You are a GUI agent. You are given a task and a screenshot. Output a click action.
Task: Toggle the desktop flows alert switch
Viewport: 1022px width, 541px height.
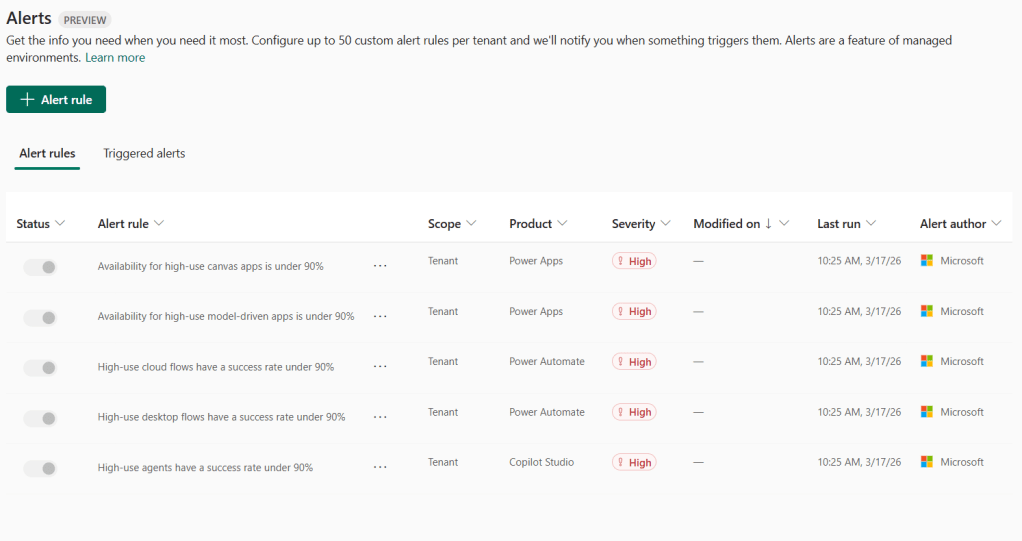click(x=41, y=418)
